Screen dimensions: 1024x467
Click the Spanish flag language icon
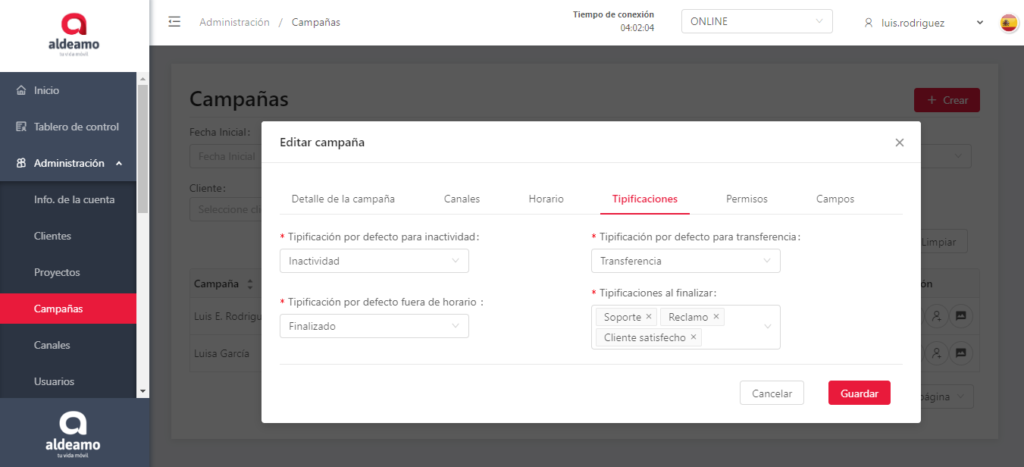click(x=1009, y=22)
